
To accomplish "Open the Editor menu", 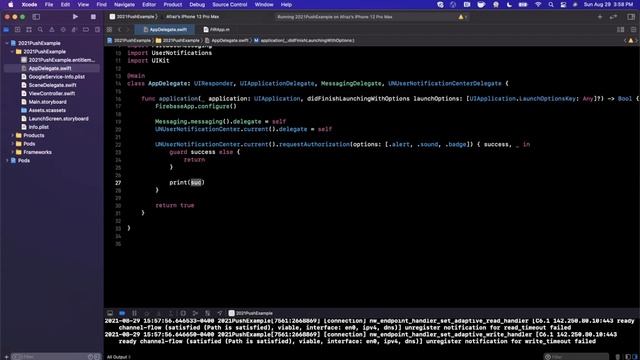I will [149, 4].
